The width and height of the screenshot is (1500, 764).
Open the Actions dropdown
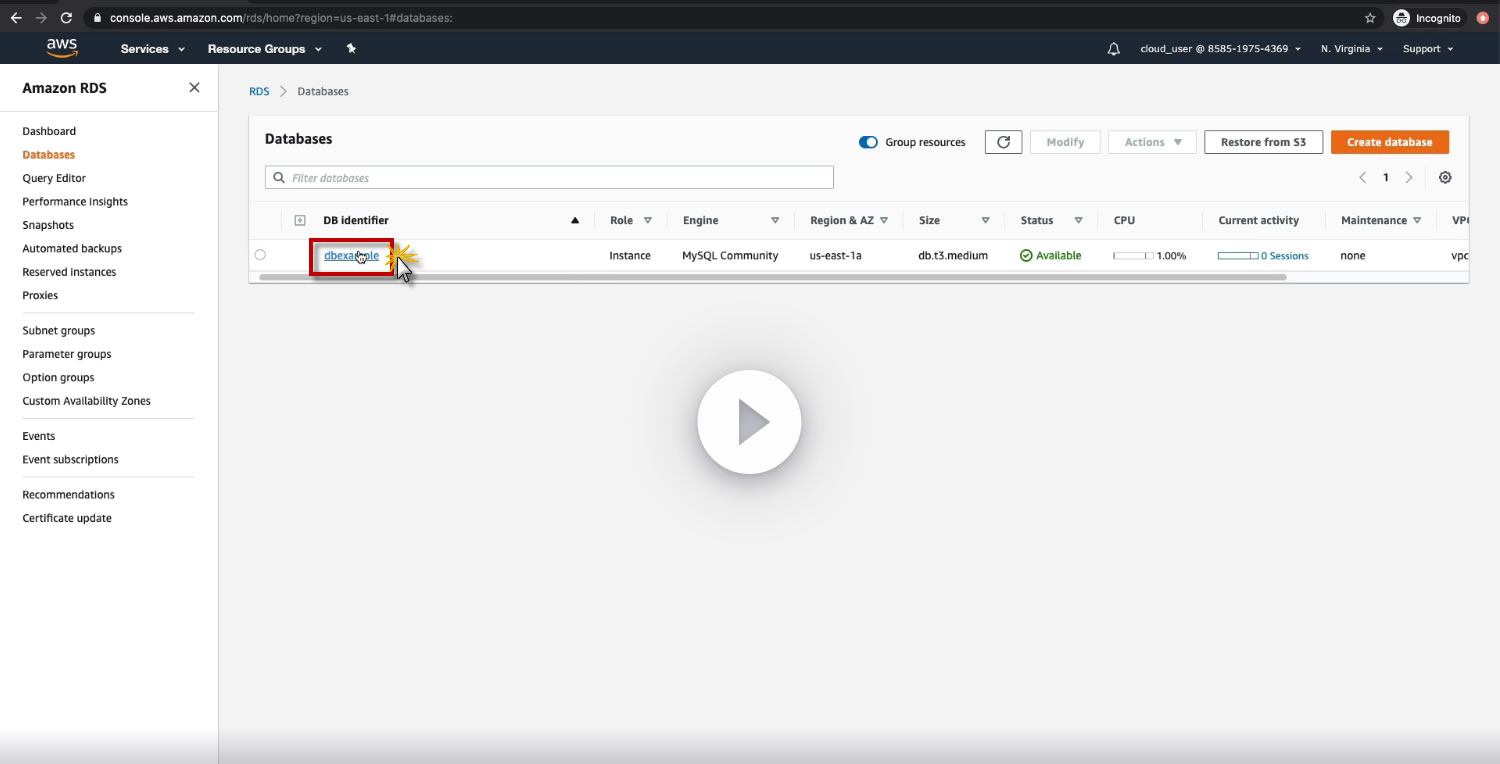(1153, 142)
